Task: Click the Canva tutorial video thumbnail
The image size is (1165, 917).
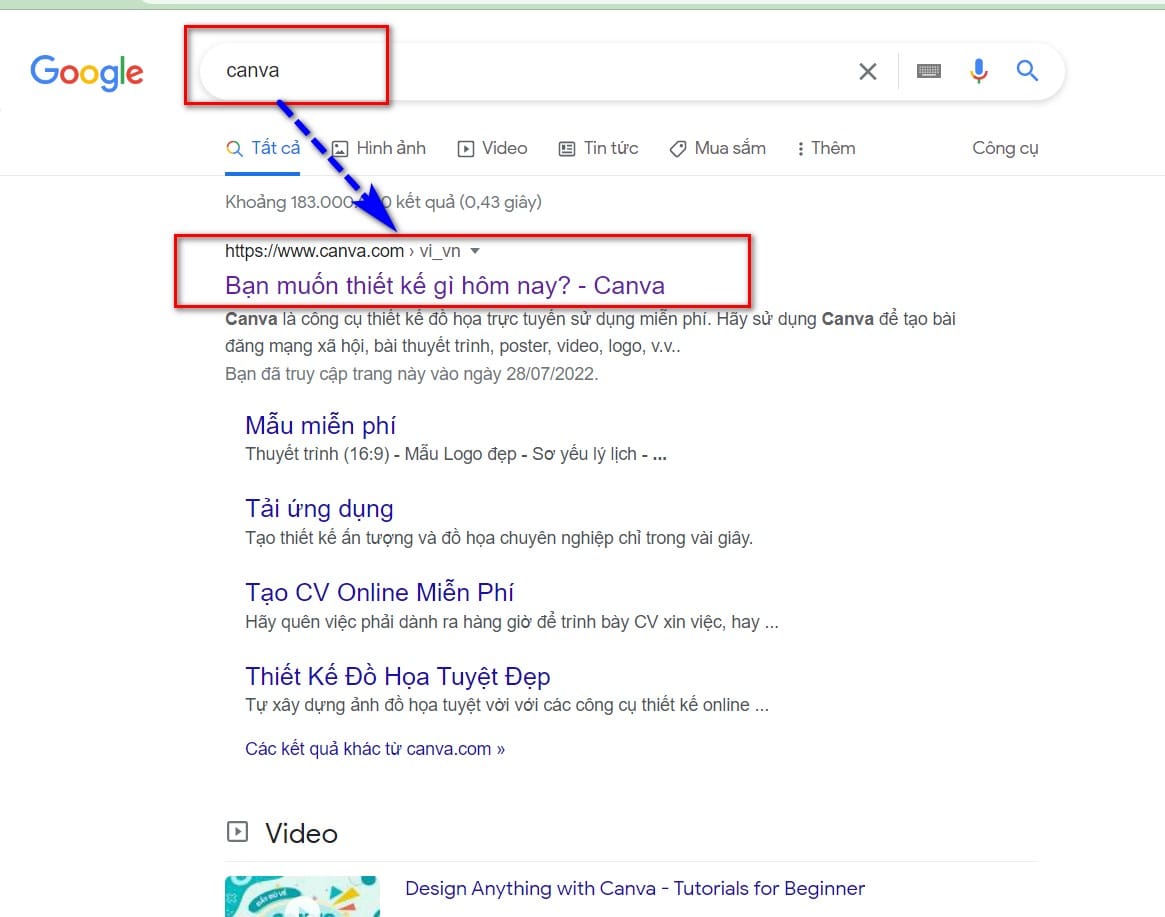Action: click(302, 896)
